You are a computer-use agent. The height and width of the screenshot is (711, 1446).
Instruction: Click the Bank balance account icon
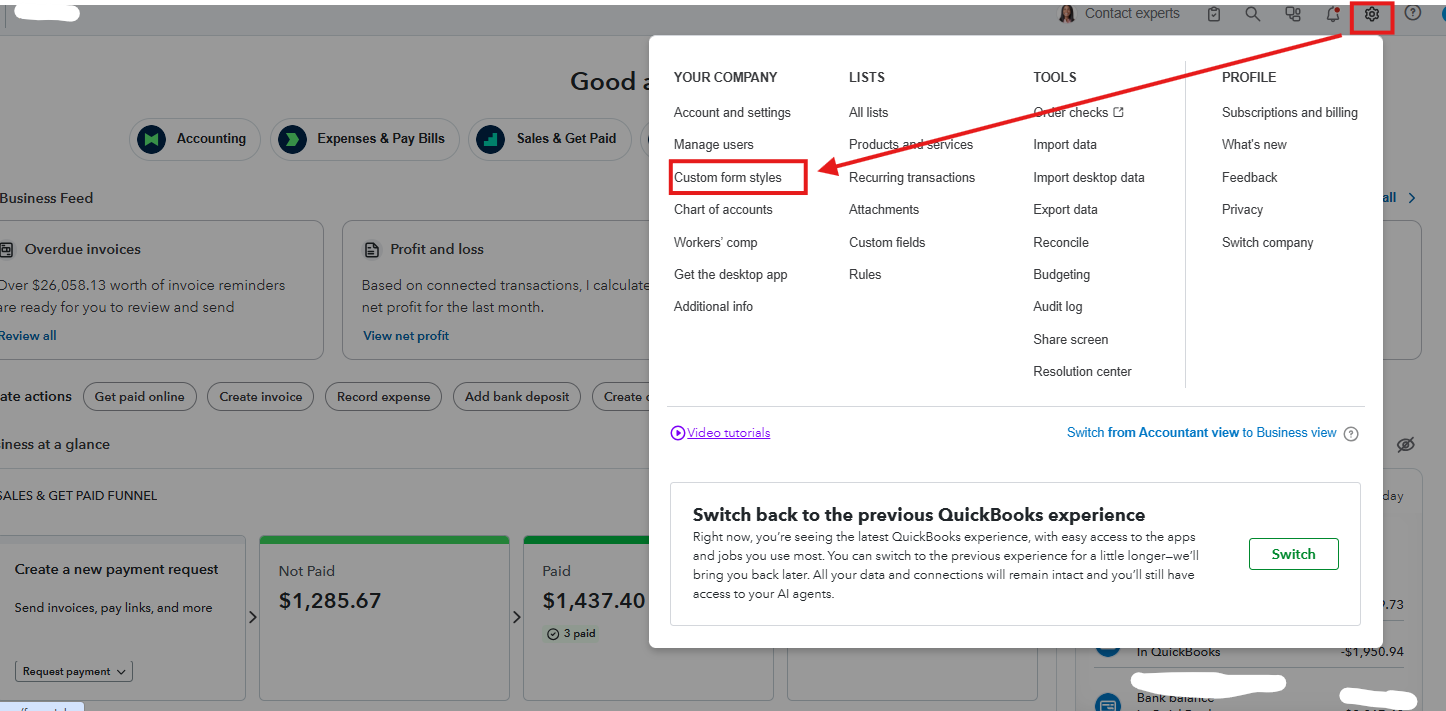pos(1108,703)
